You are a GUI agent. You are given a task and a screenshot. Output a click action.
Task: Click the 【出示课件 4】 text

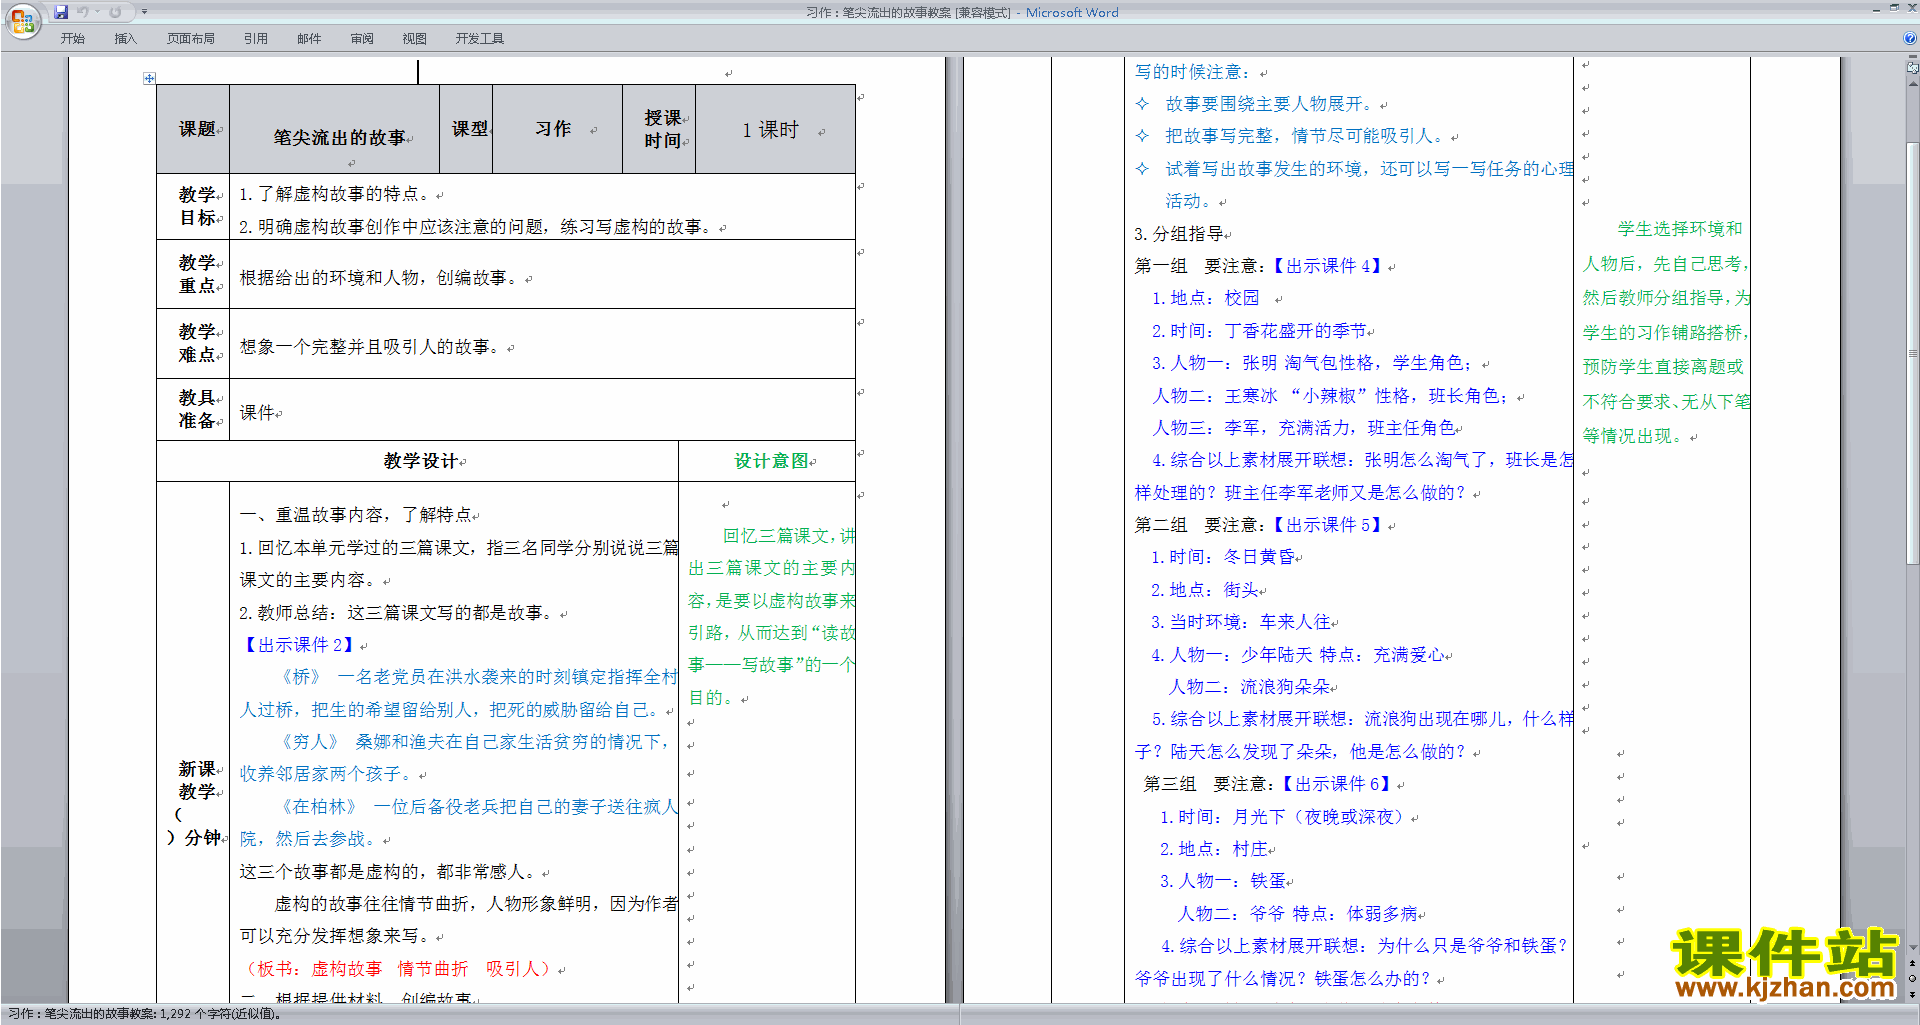[x=1326, y=266]
